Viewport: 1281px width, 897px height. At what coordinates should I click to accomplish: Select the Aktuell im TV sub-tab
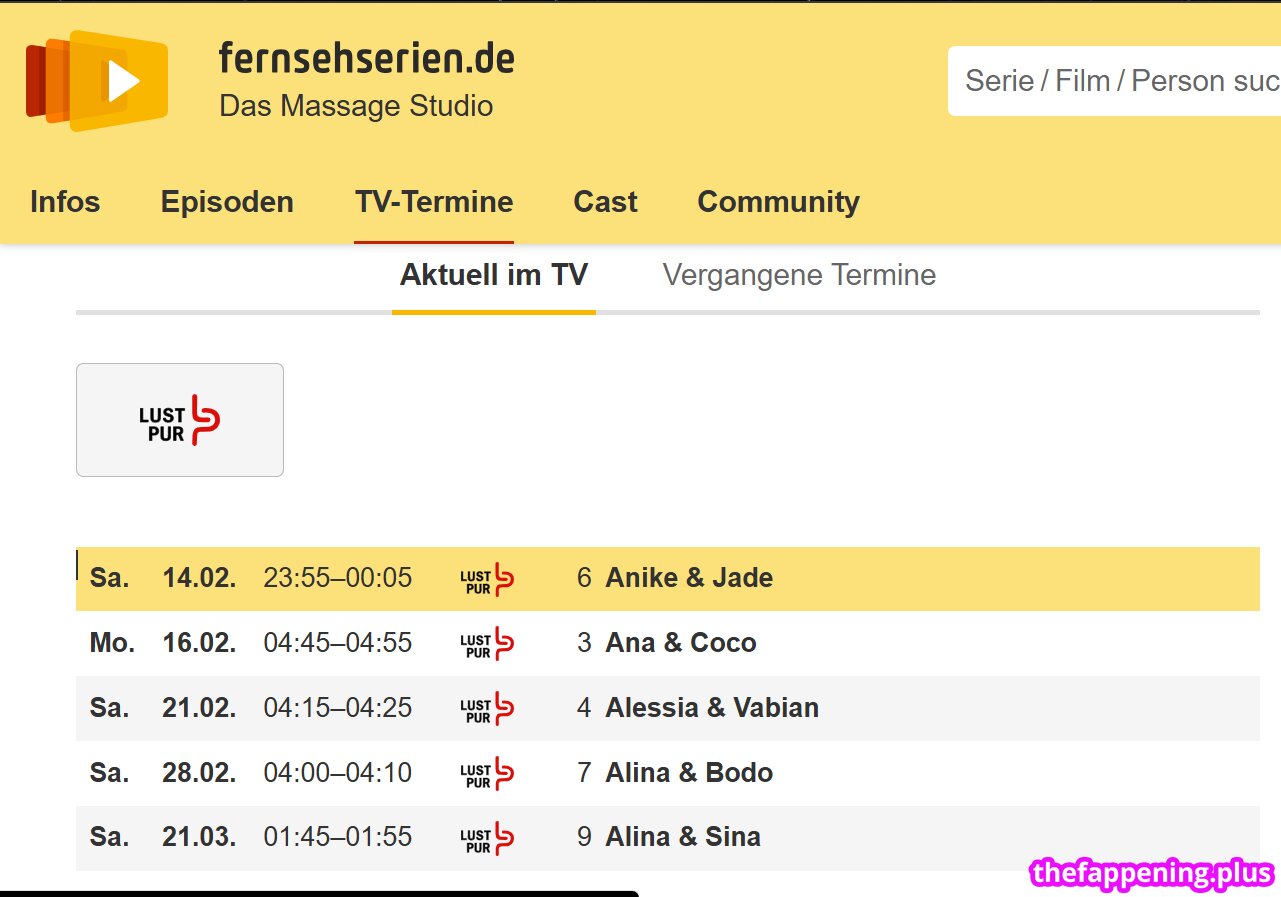[x=494, y=275]
